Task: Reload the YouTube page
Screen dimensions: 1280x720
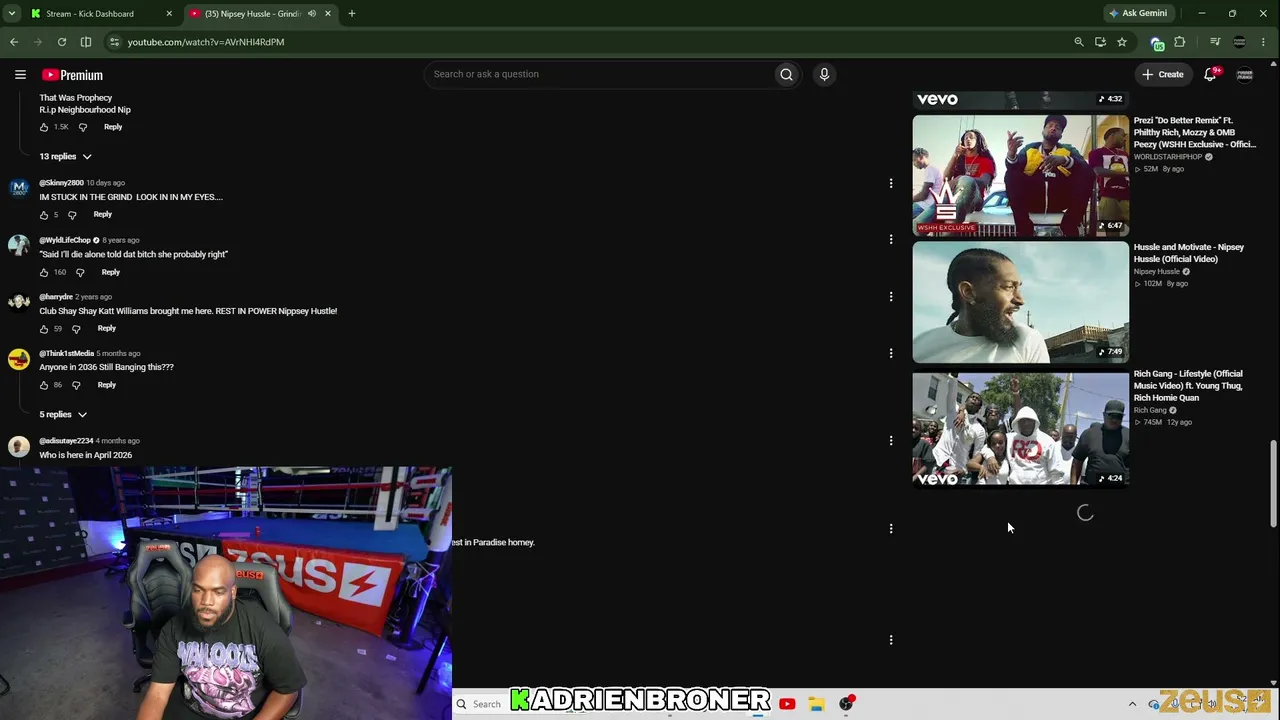Action: (62, 42)
